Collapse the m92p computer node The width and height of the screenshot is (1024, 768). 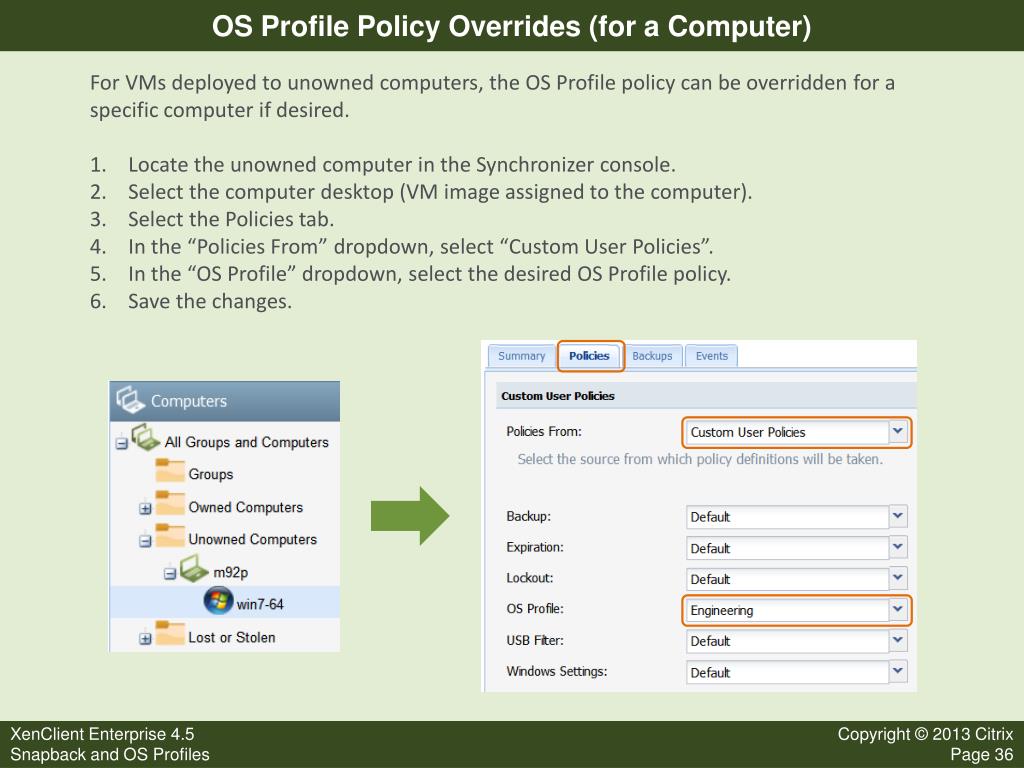(170, 573)
